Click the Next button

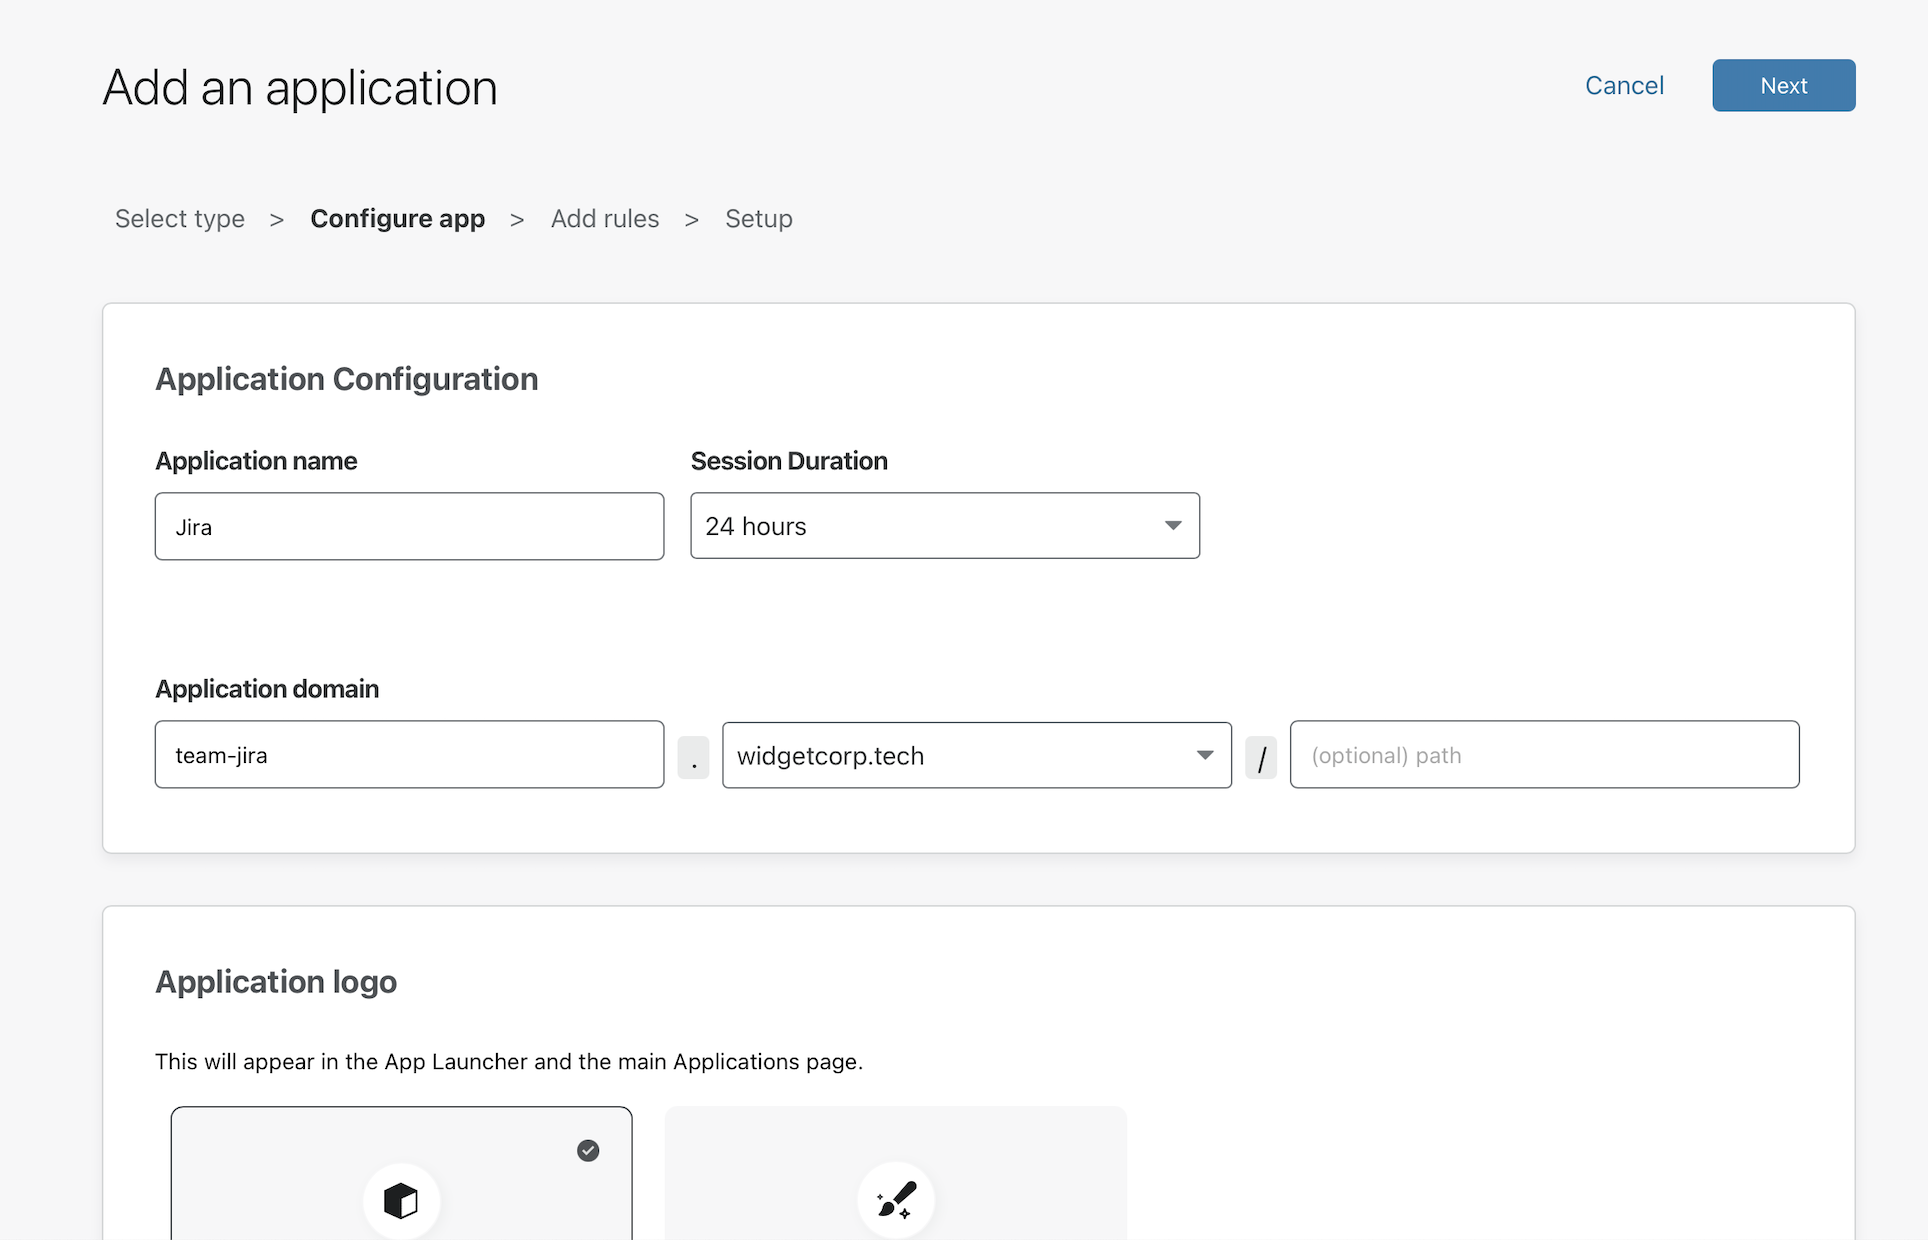point(1783,86)
